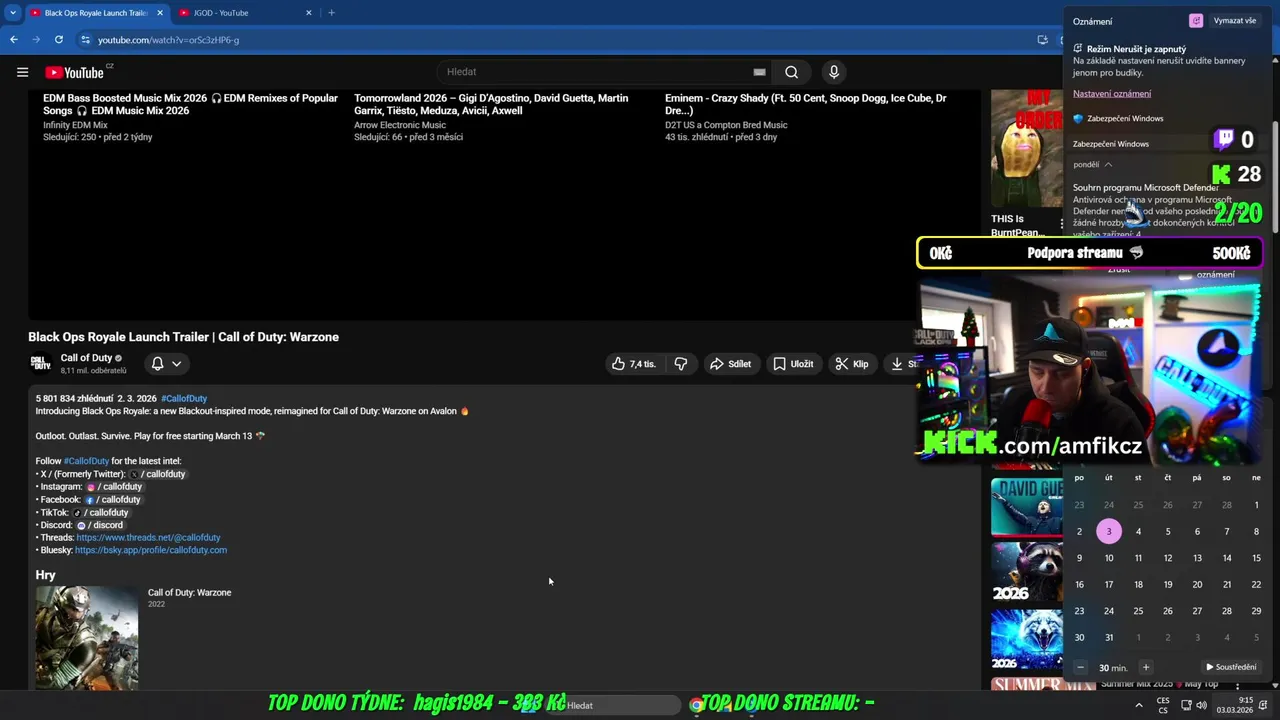Go back with browser back arrow
Screen dimensions: 1280x720
pyautogui.click(x=14, y=40)
